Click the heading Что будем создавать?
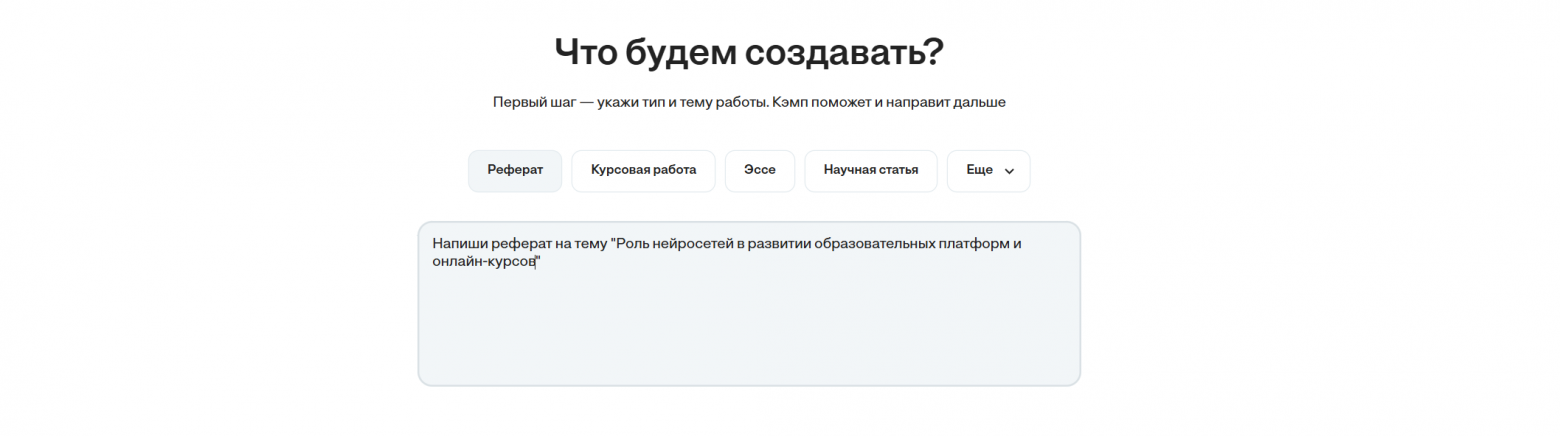Image resolution: width=1560 pixels, height=436 pixels. pyautogui.click(x=748, y=52)
